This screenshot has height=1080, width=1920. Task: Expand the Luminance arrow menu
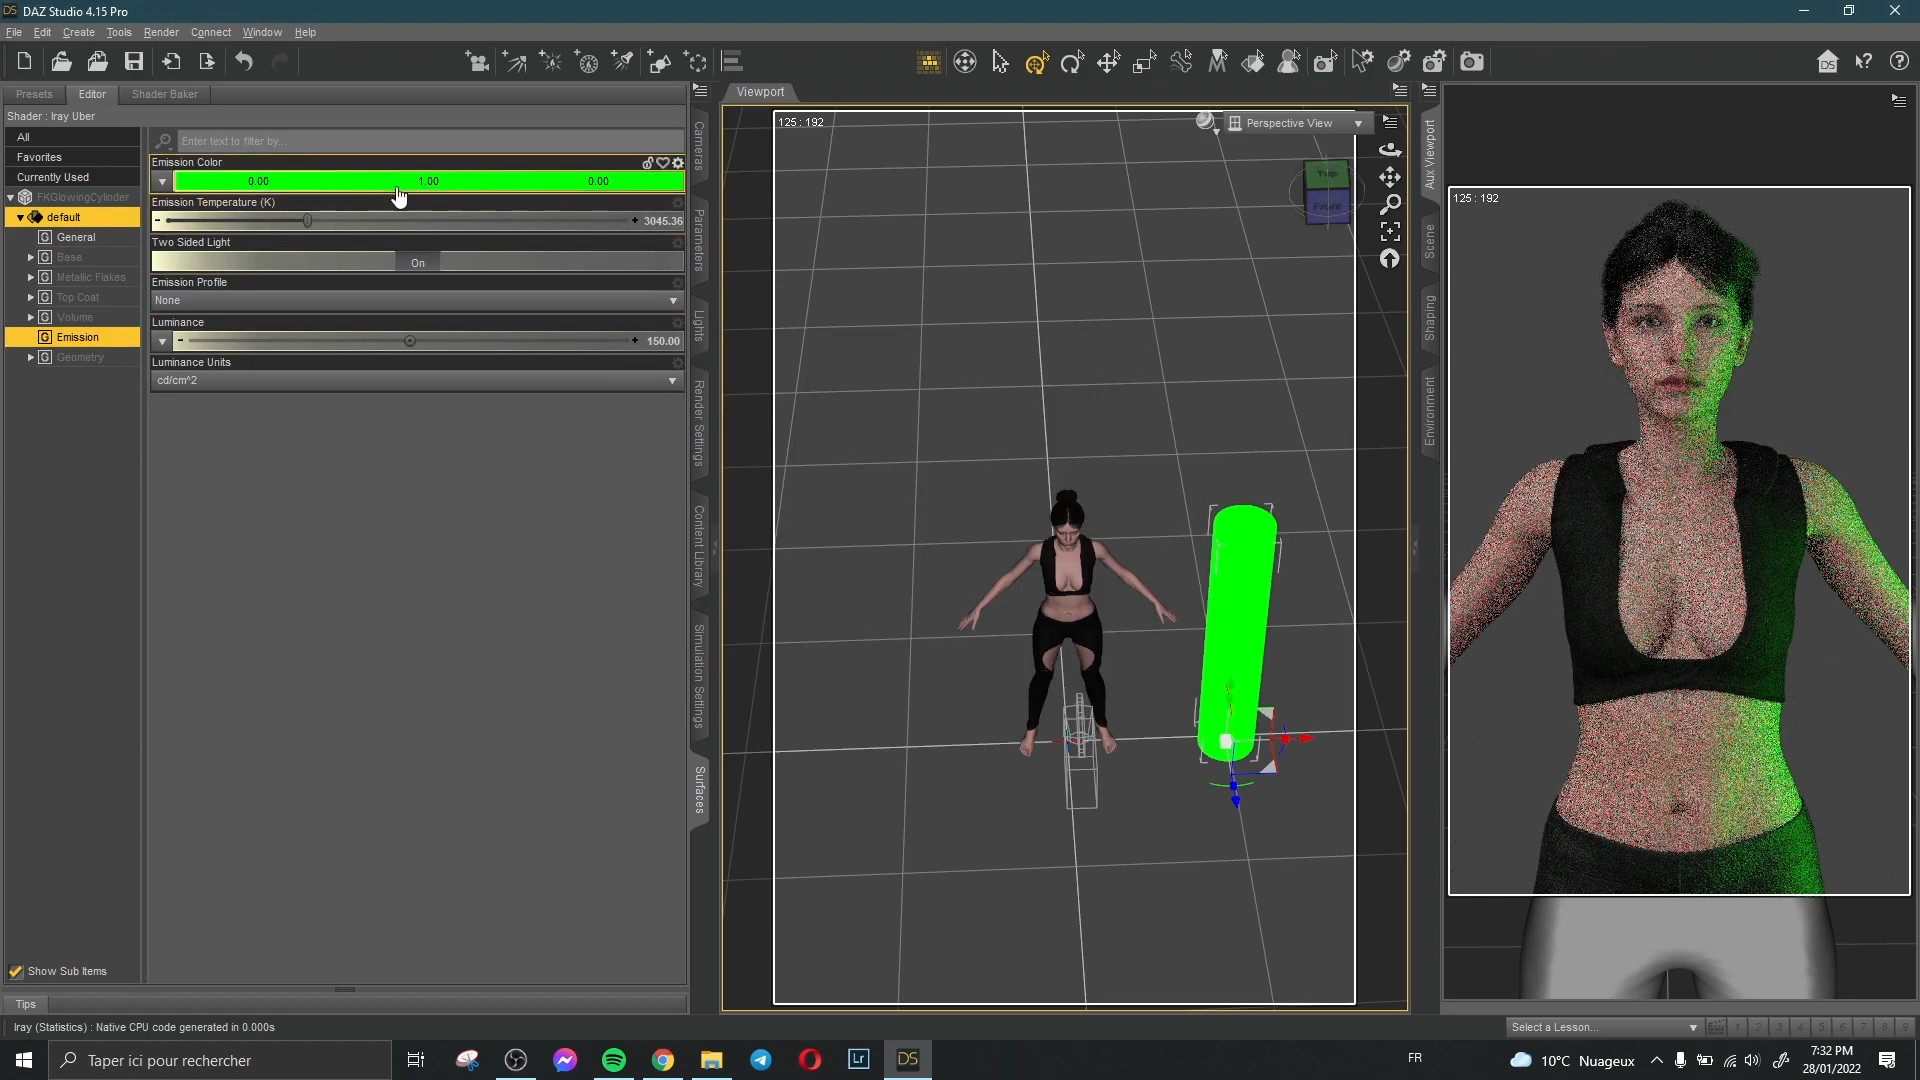tap(162, 342)
